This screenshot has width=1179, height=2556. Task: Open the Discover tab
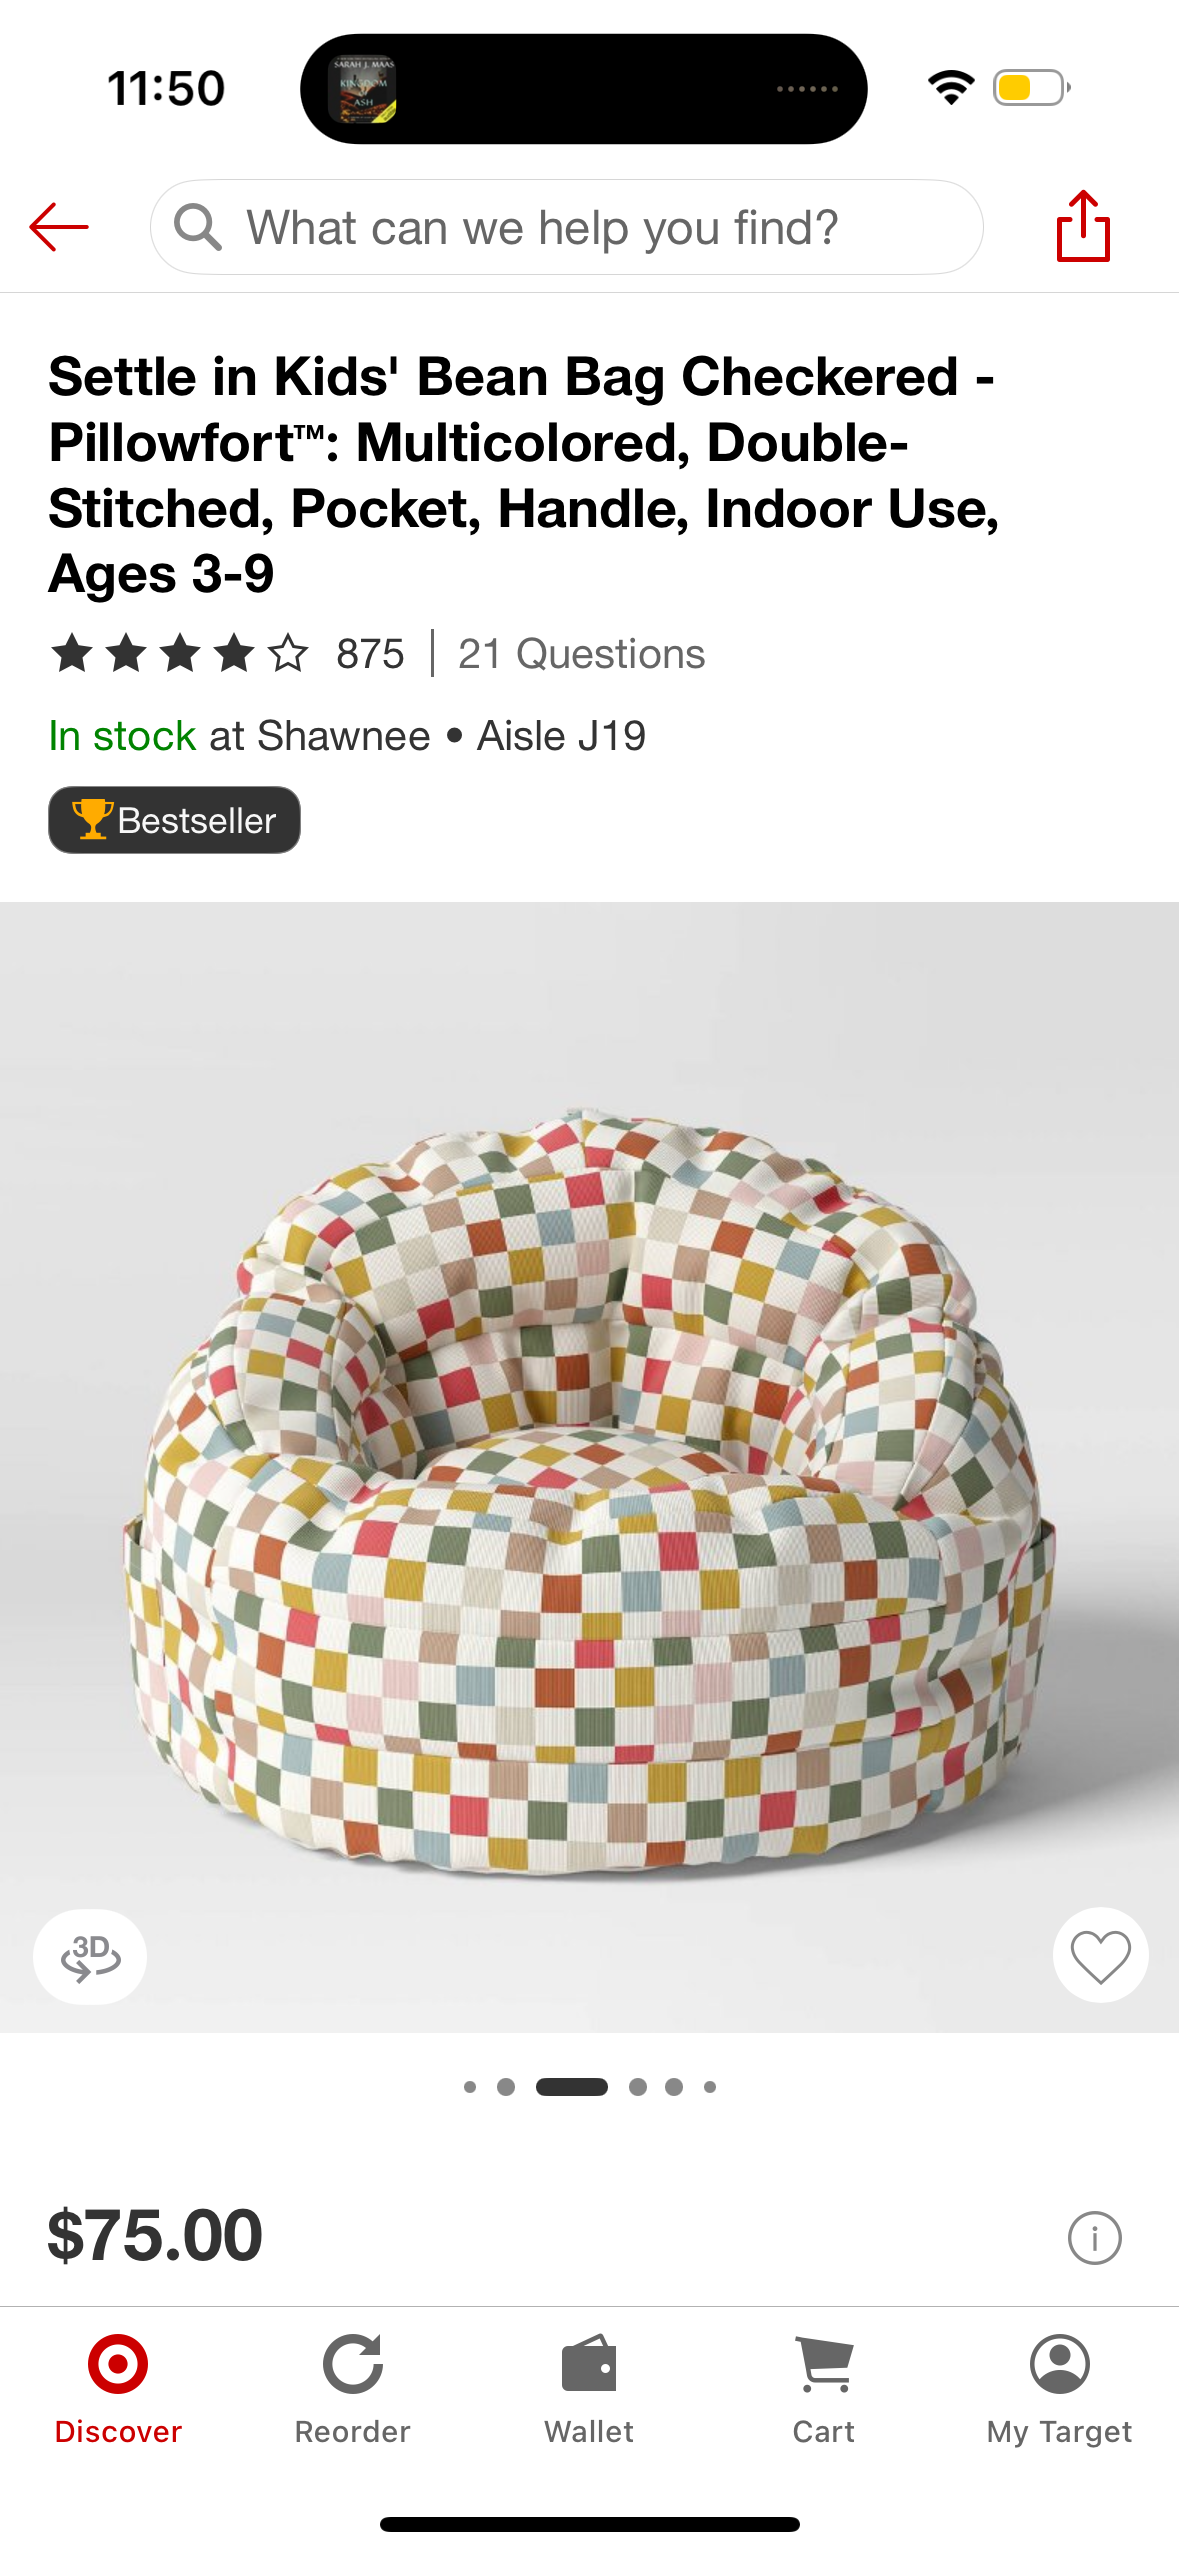pos(118,2390)
